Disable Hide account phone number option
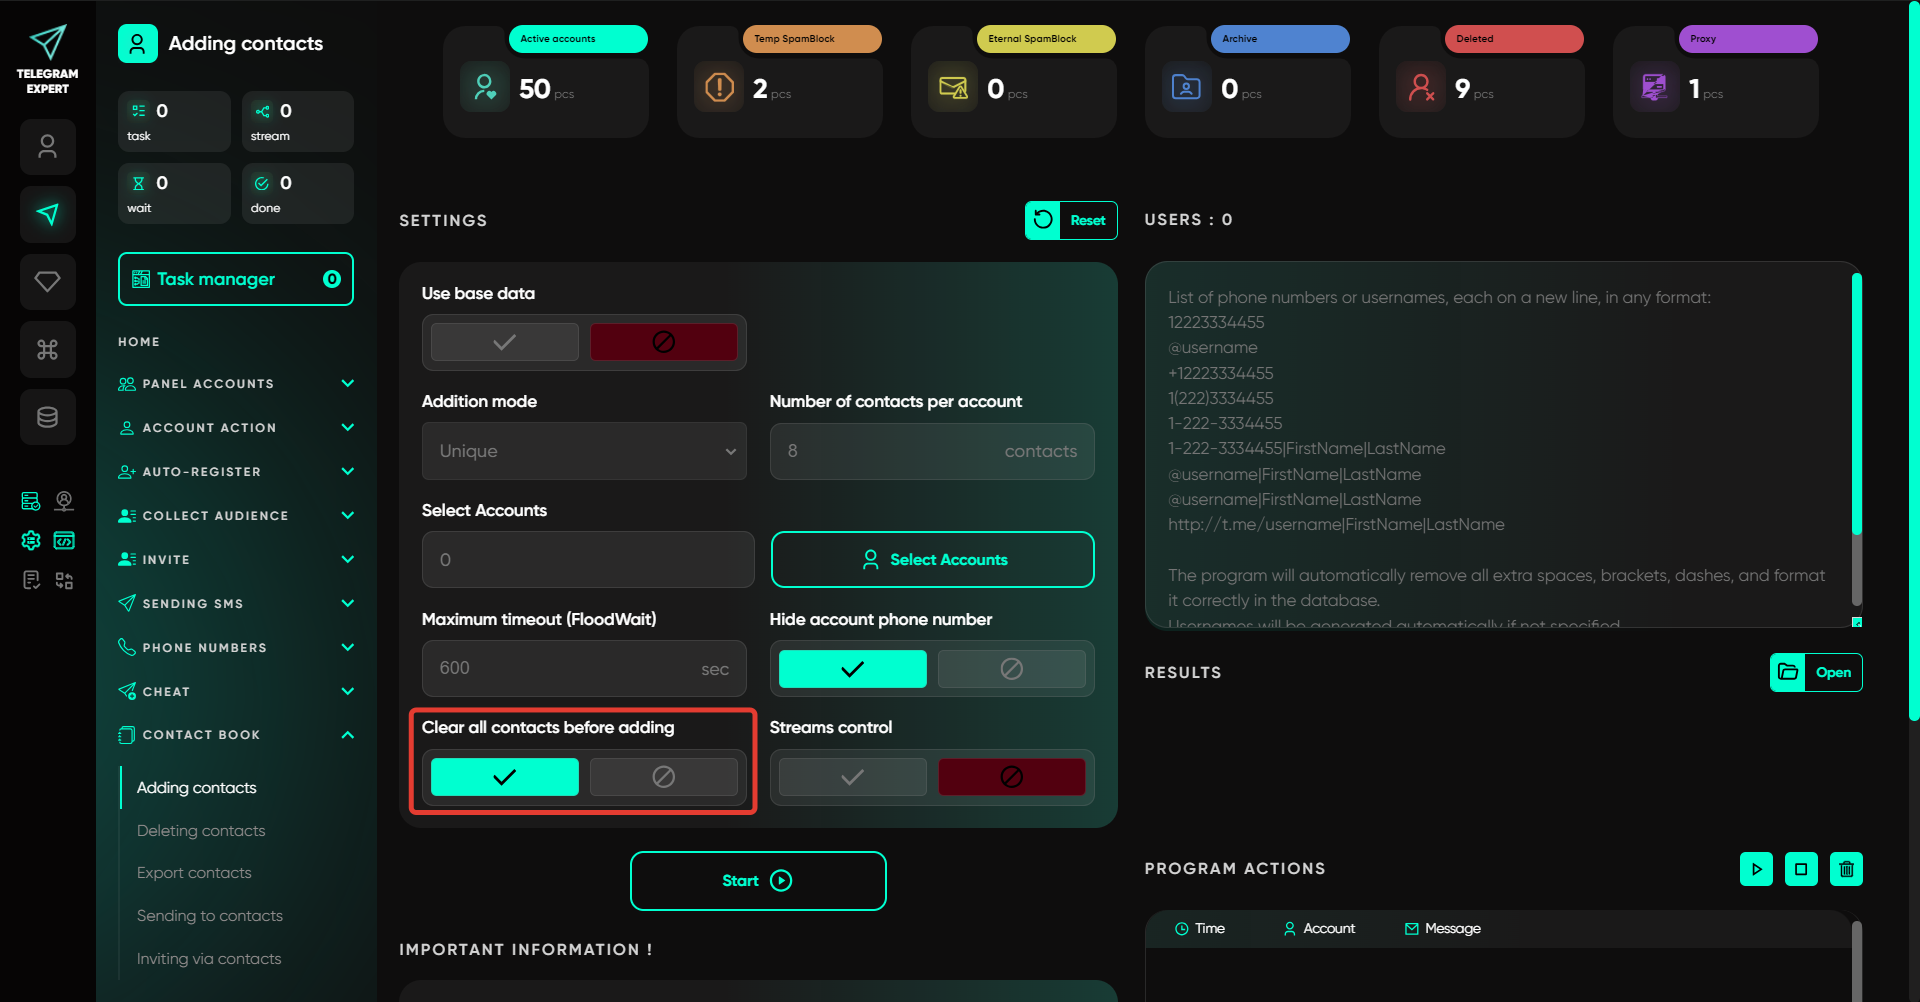Viewport: 1920px width, 1002px height. click(1011, 669)
